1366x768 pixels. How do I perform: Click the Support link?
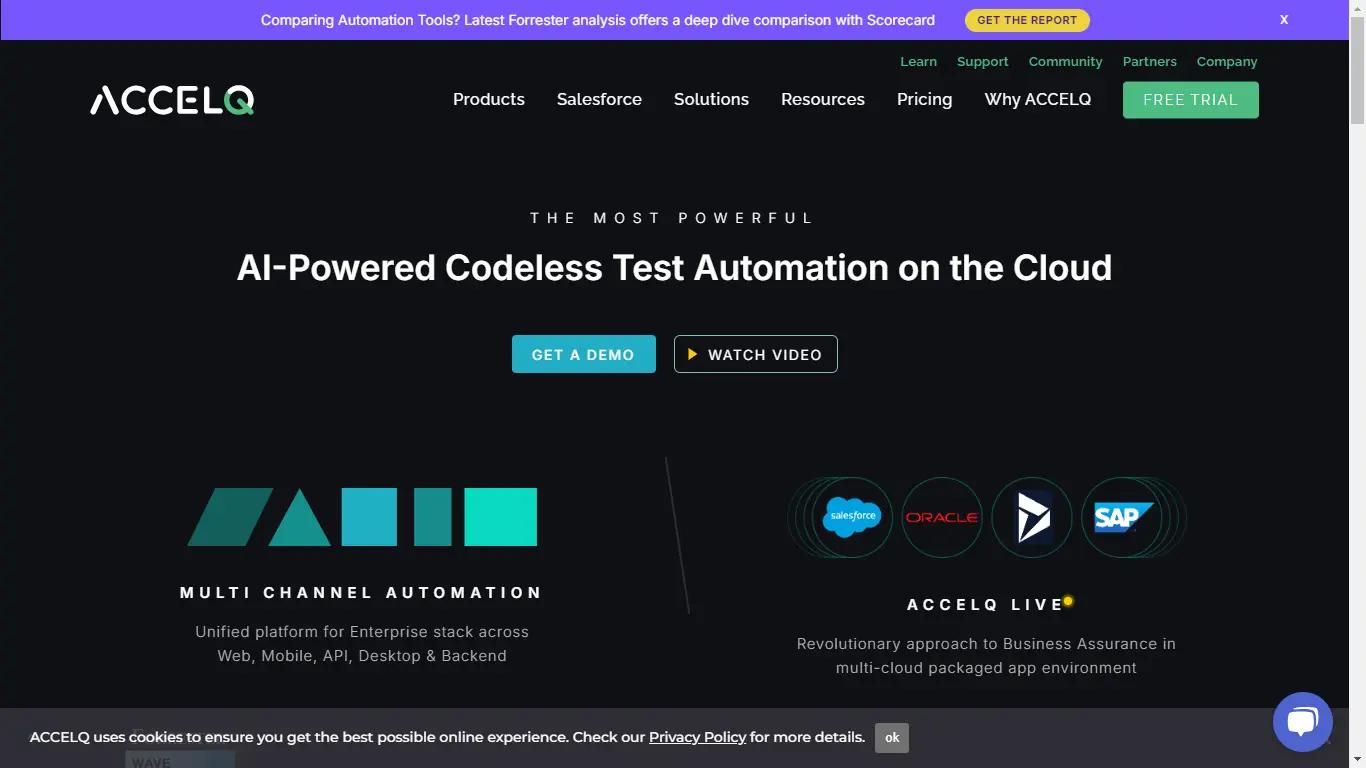point(982,61)
